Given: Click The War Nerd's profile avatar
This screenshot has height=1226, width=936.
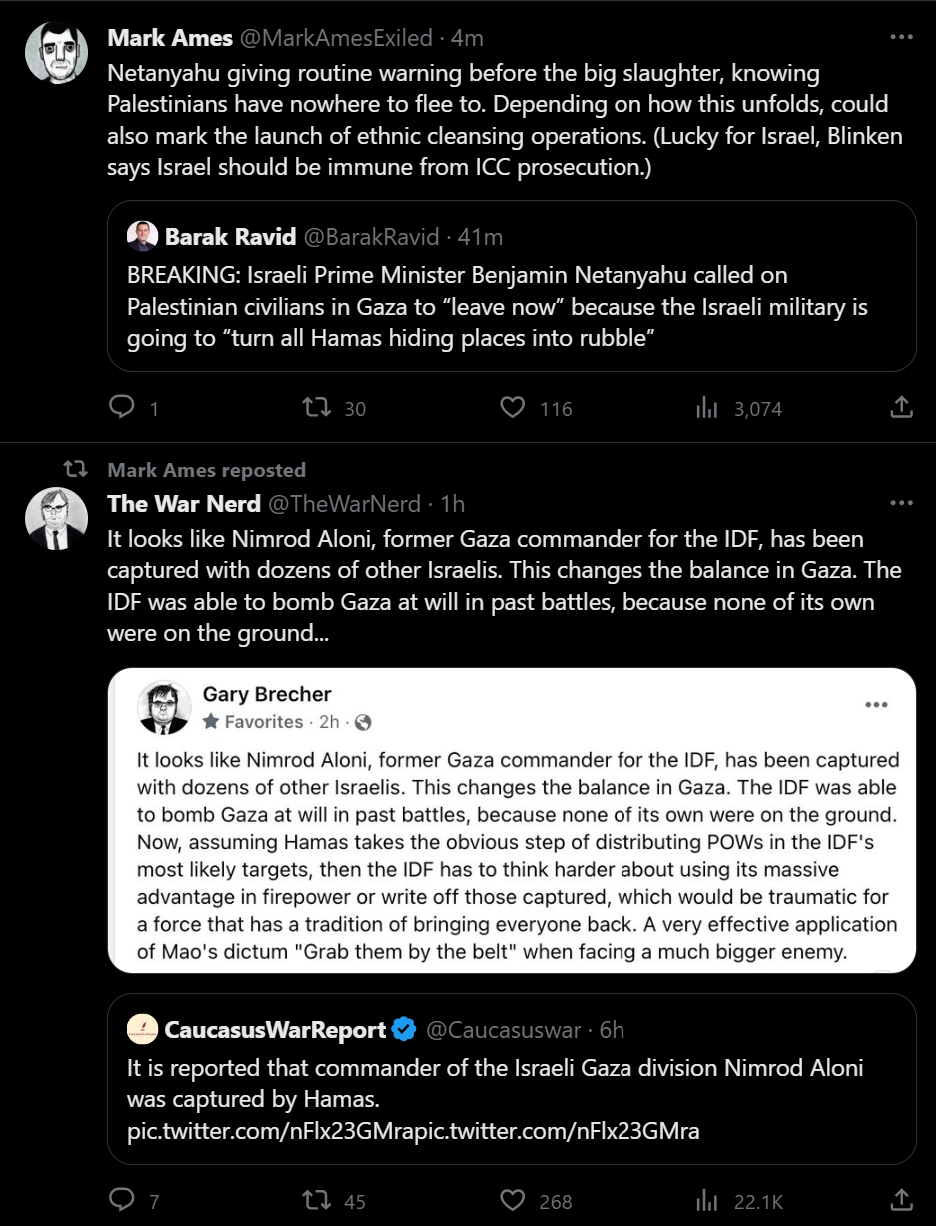Looking at the screenshot, I should (56, 518).
